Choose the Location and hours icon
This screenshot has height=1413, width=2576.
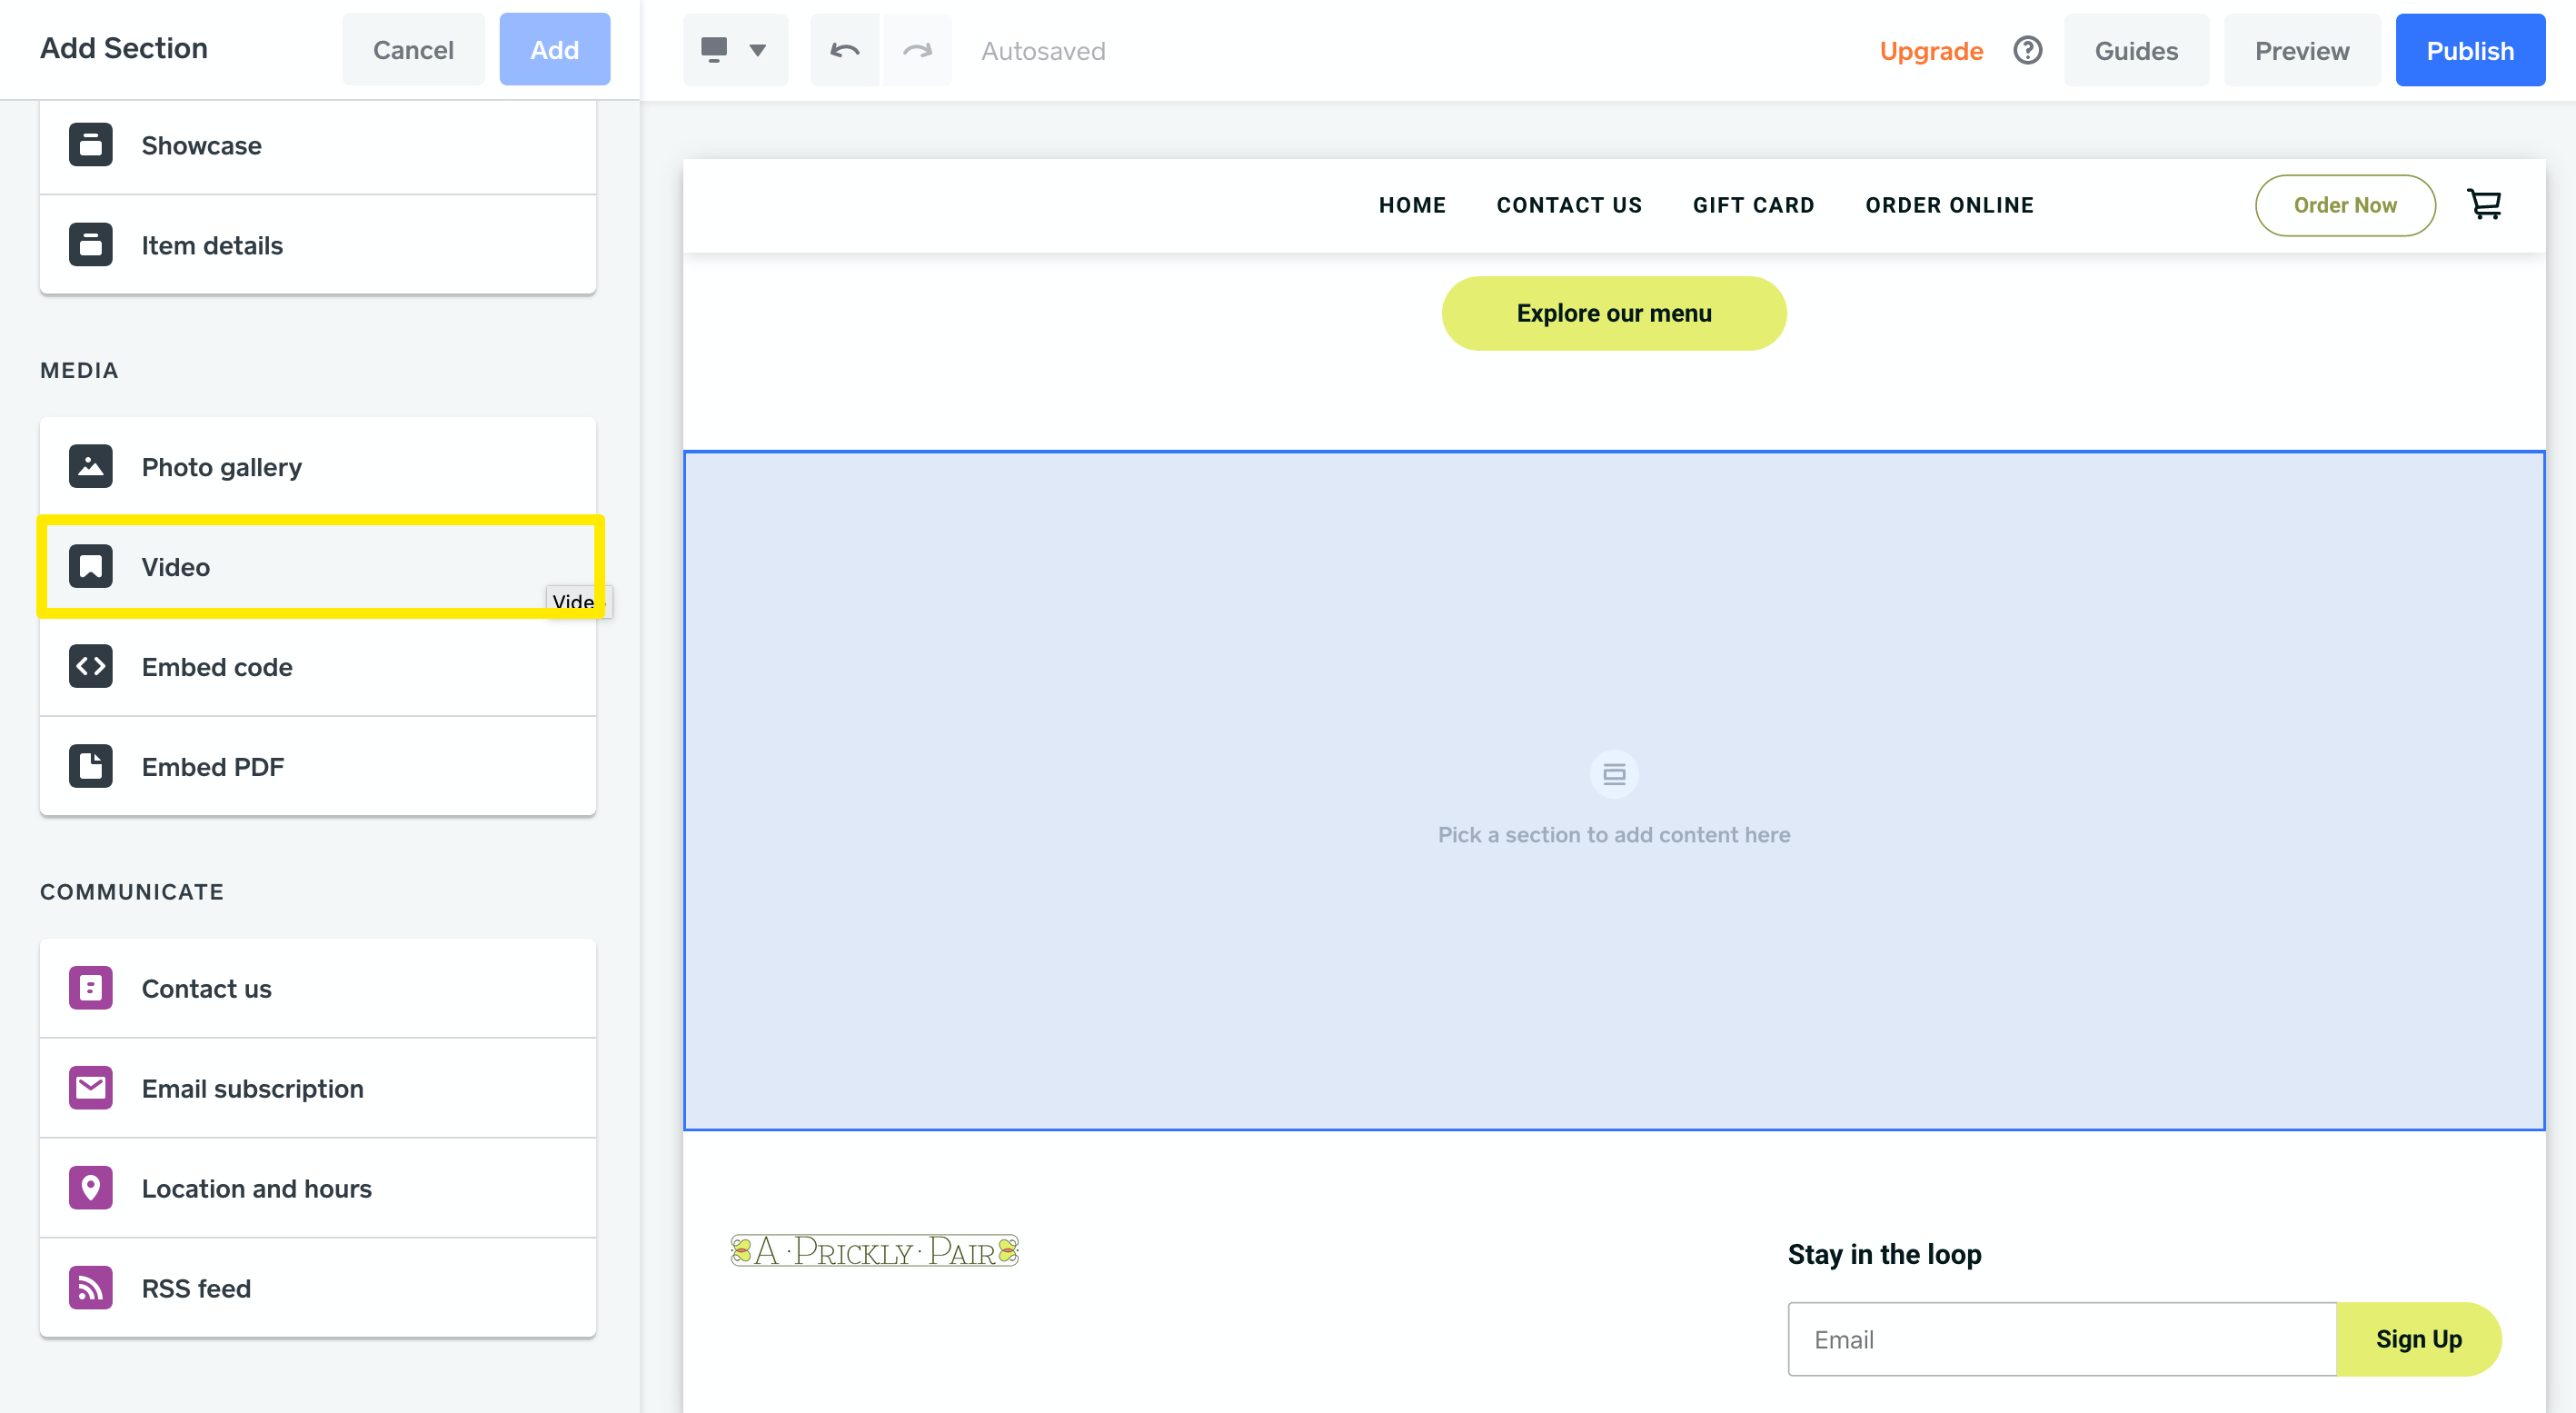click(x=90, y=1188)
